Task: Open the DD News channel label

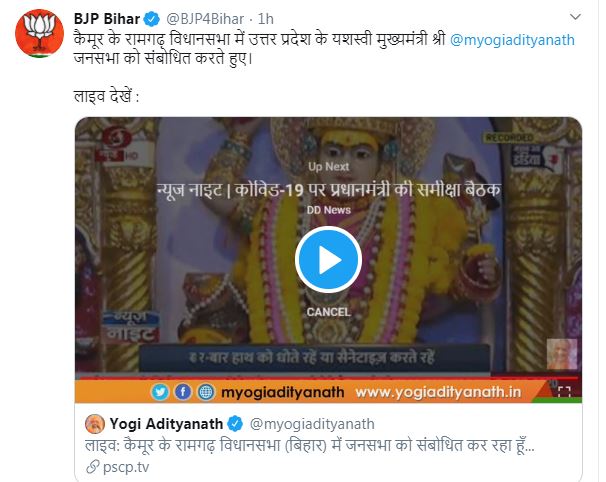Action: 329,210
